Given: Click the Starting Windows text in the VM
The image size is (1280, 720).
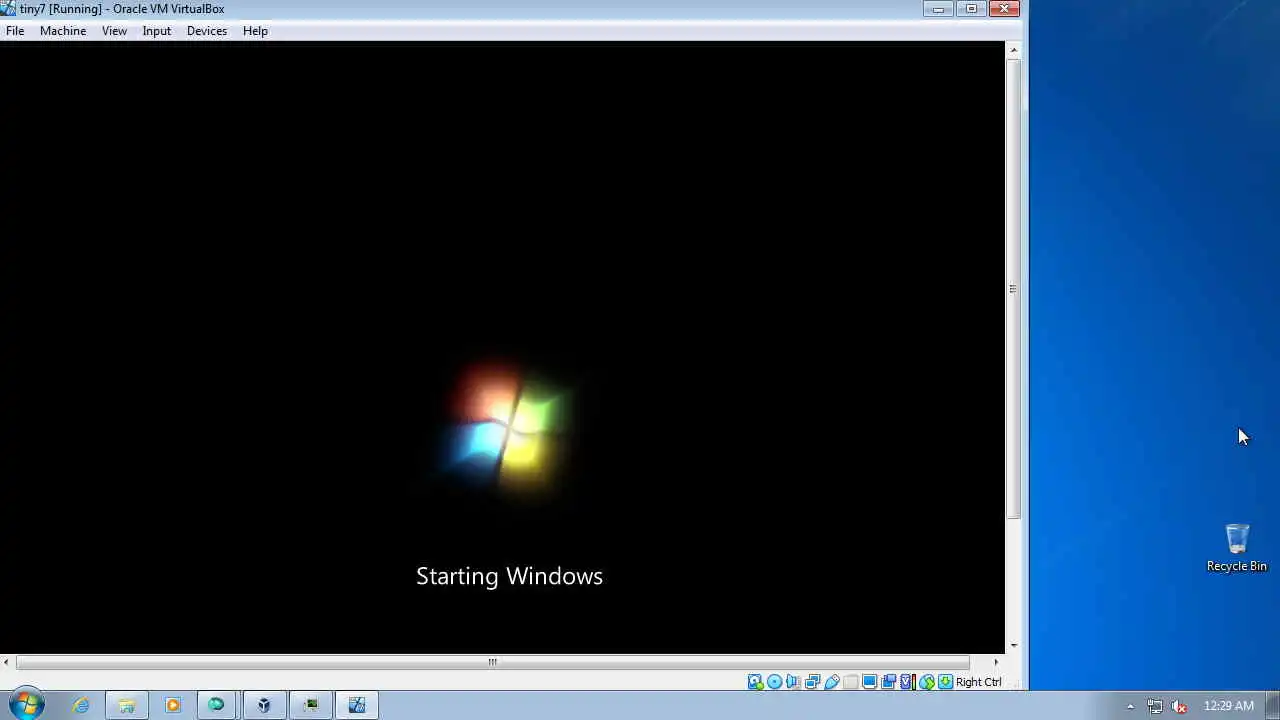Looking at the screenshot, I should (x=509, y=576).
